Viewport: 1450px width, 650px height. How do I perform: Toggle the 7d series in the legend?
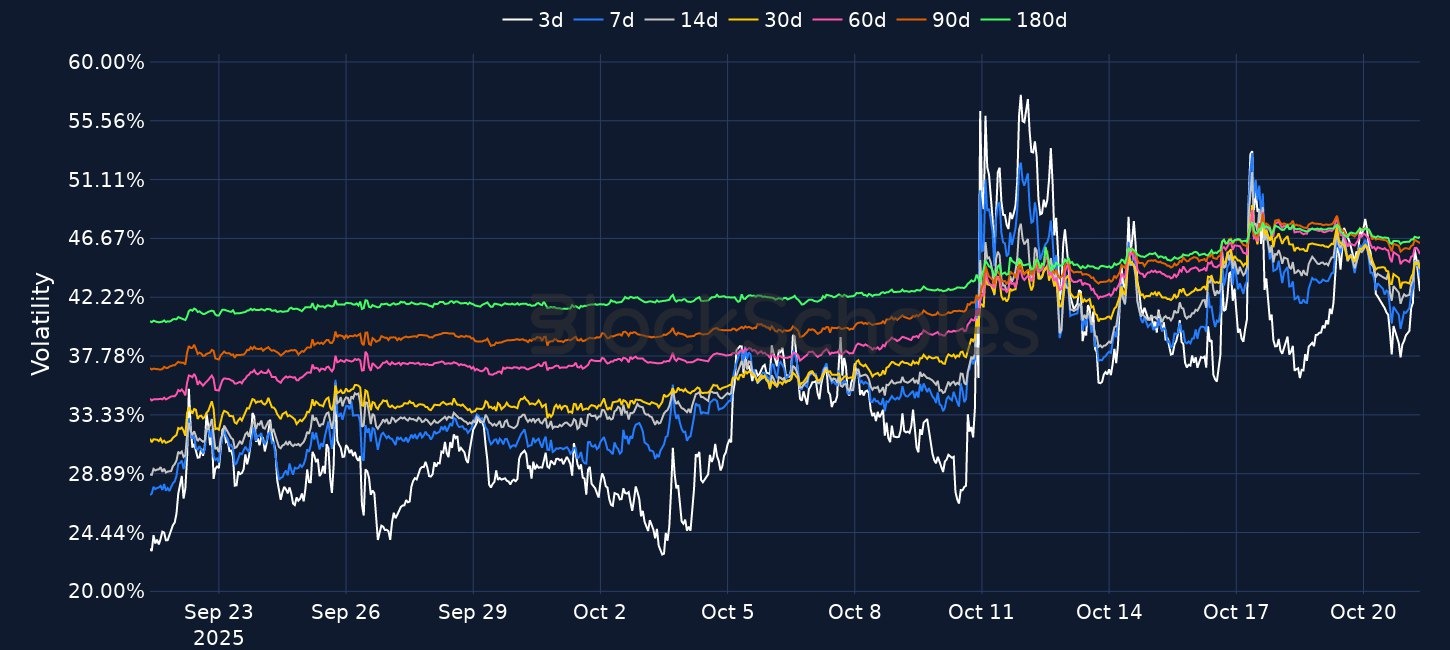click(x=604, y=20)
